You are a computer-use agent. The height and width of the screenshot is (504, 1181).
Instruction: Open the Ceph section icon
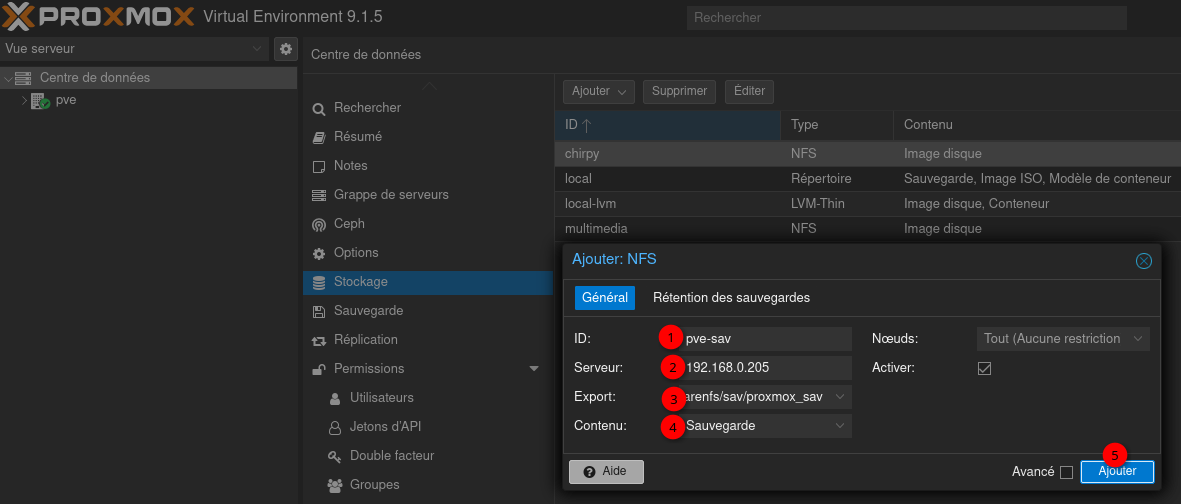pos(319,225)
